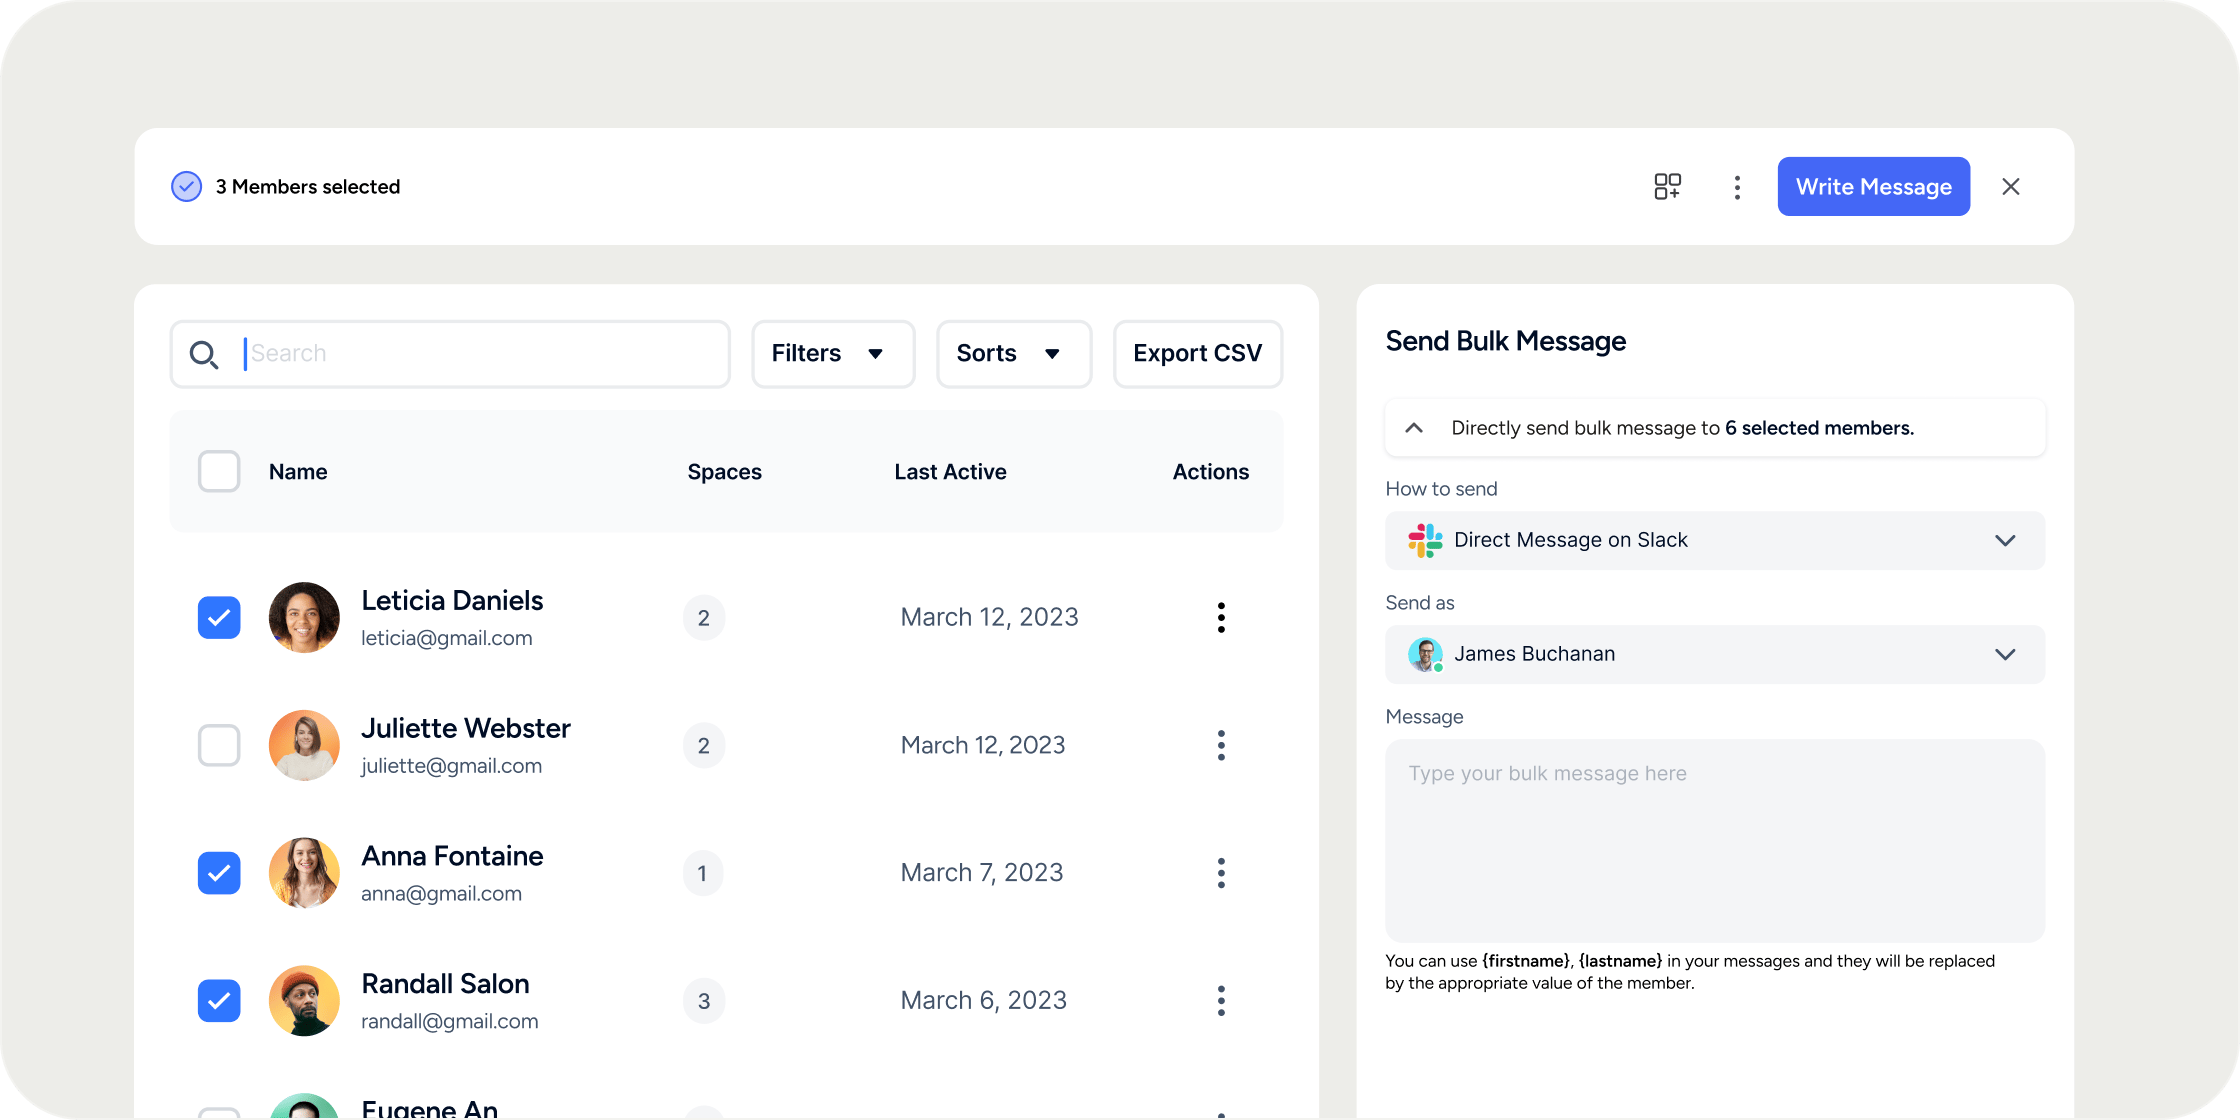Click the Spaces column header
This screenshot has width=2240, height=1120.
click(724, 472)
